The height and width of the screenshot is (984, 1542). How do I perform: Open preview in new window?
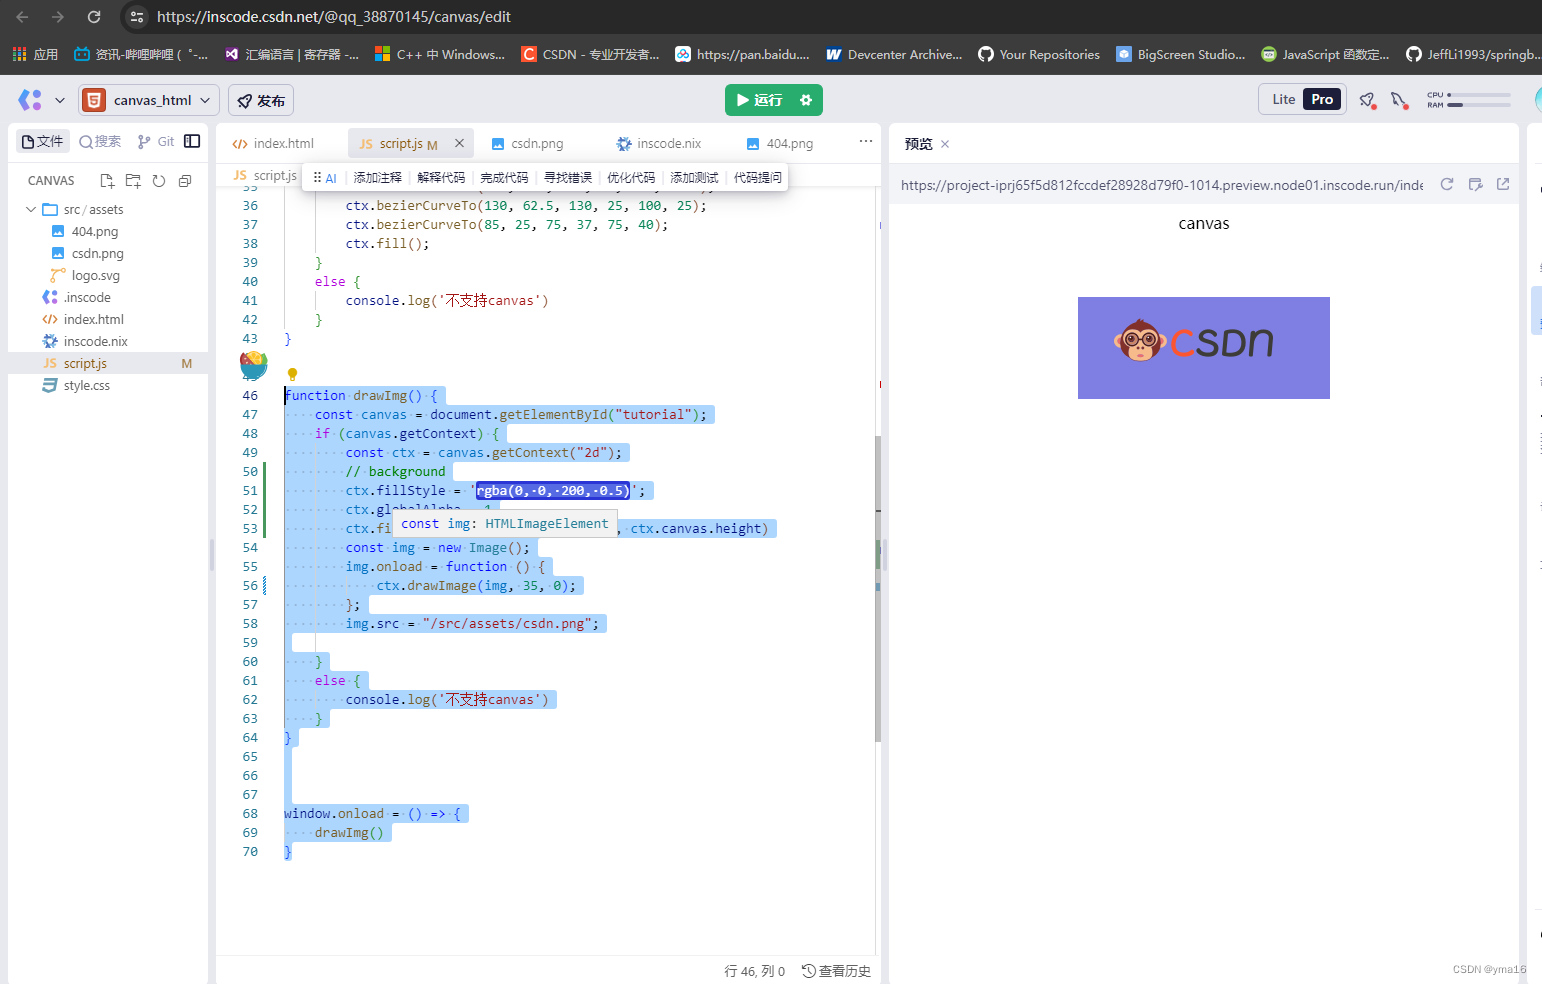(1503, 184)
